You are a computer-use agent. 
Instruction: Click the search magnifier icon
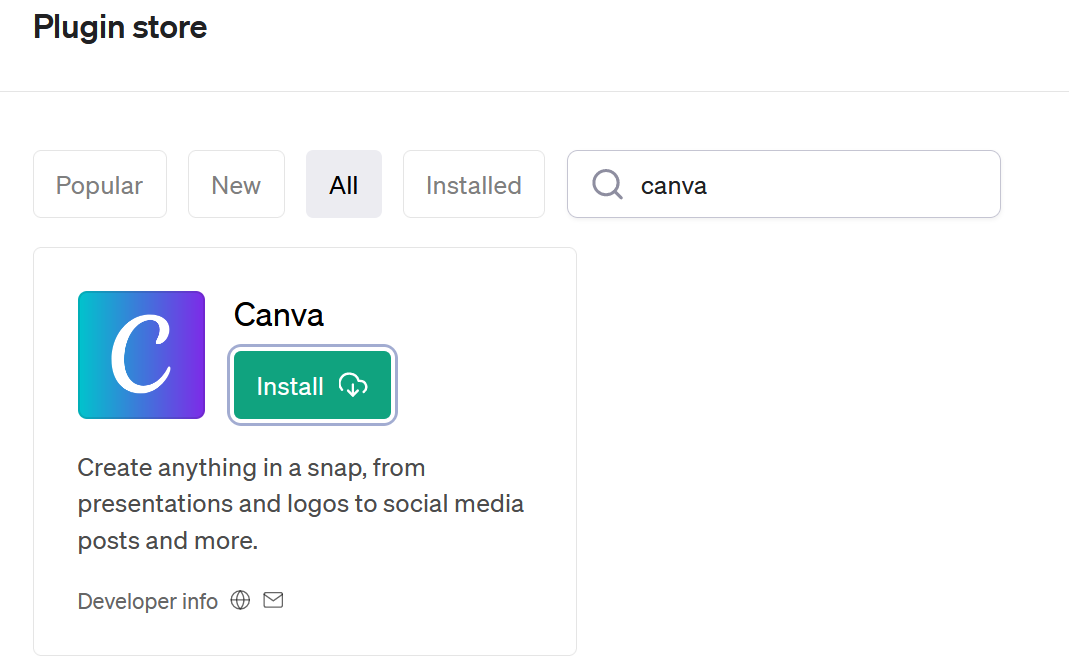click(607, 184)
